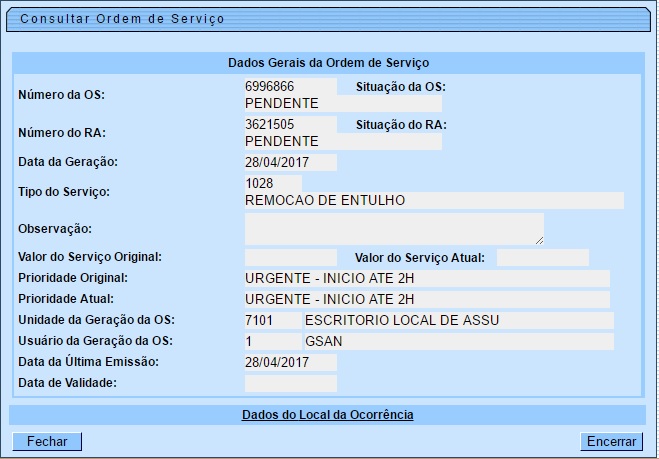Click the Prioridade Original field
The height and width of the screenshot is (459, 659).
tap(426, 278)
